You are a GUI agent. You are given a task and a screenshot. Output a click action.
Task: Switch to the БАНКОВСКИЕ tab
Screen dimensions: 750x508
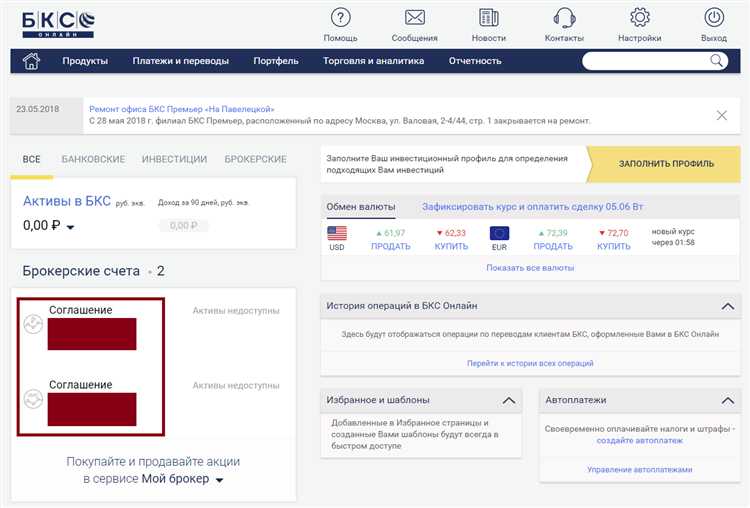[93, 159]
